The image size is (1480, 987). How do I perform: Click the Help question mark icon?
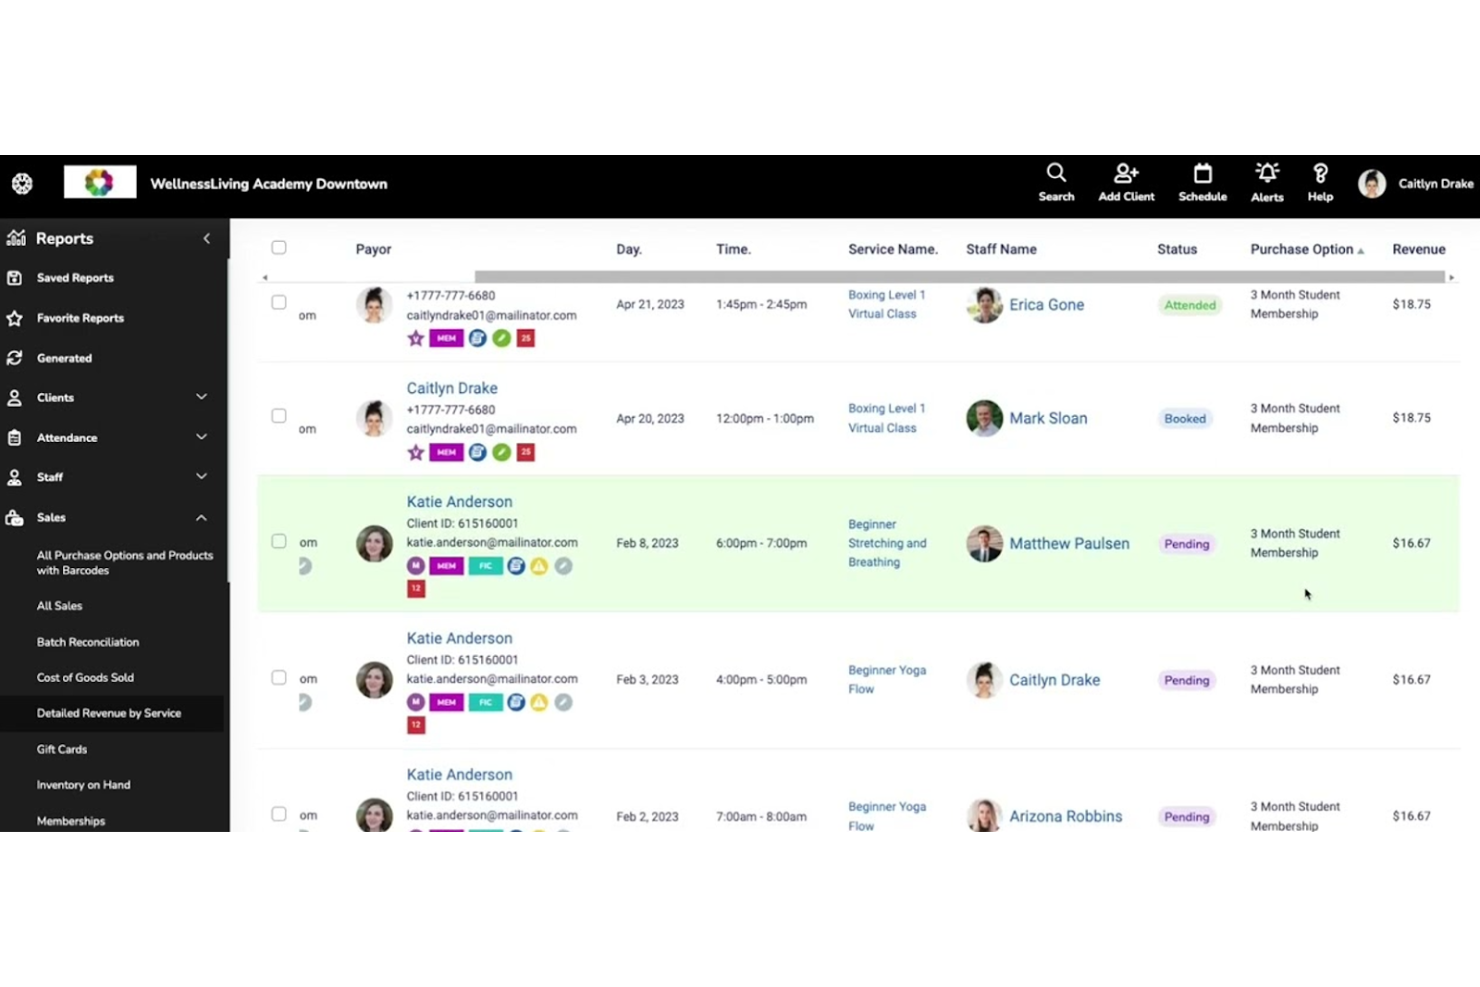coord(1320,174)
